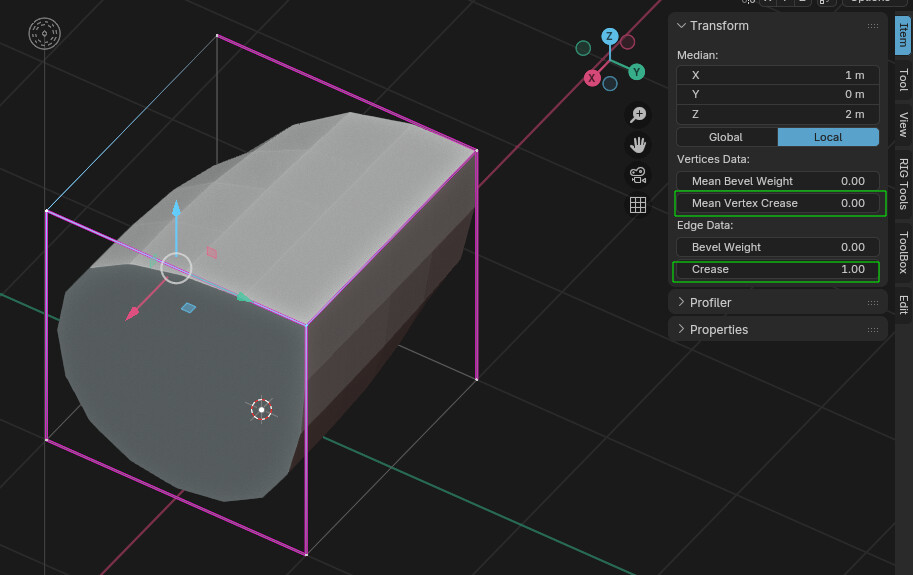Click the hand pan view icon
This screenshot has width=913, height=575.
pos(638,145)
